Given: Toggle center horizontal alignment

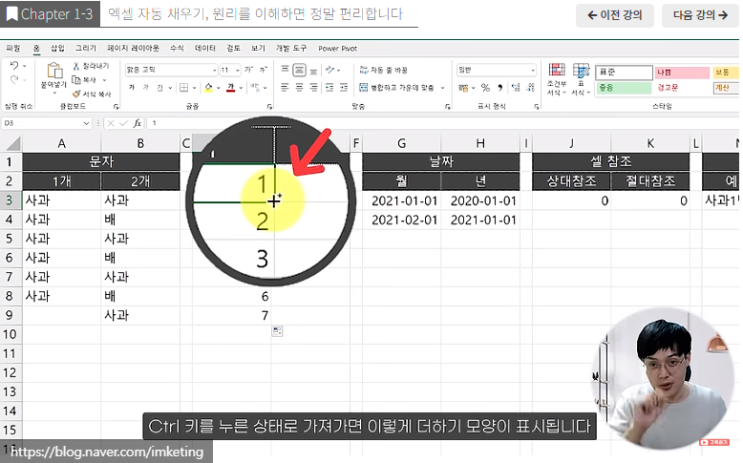Looking at the screenshot, I should point(299,88).
